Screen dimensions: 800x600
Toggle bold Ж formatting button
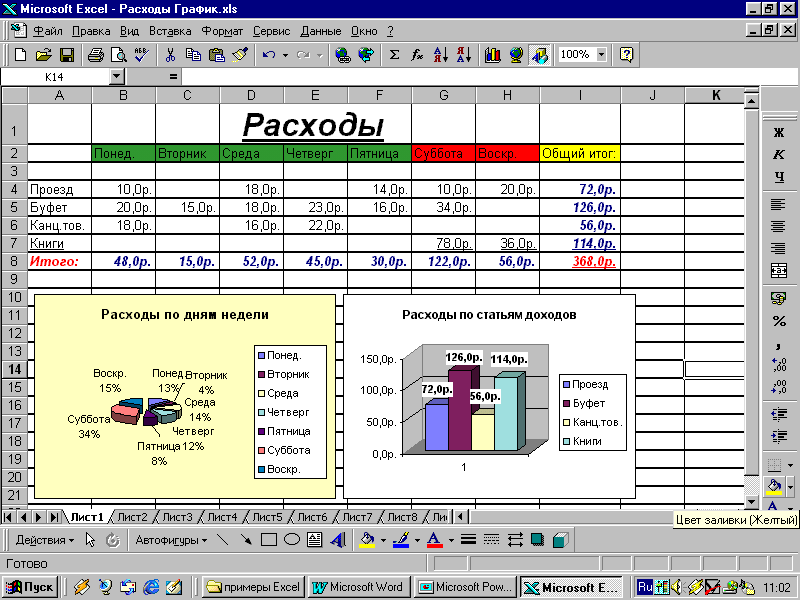point(779,133)
